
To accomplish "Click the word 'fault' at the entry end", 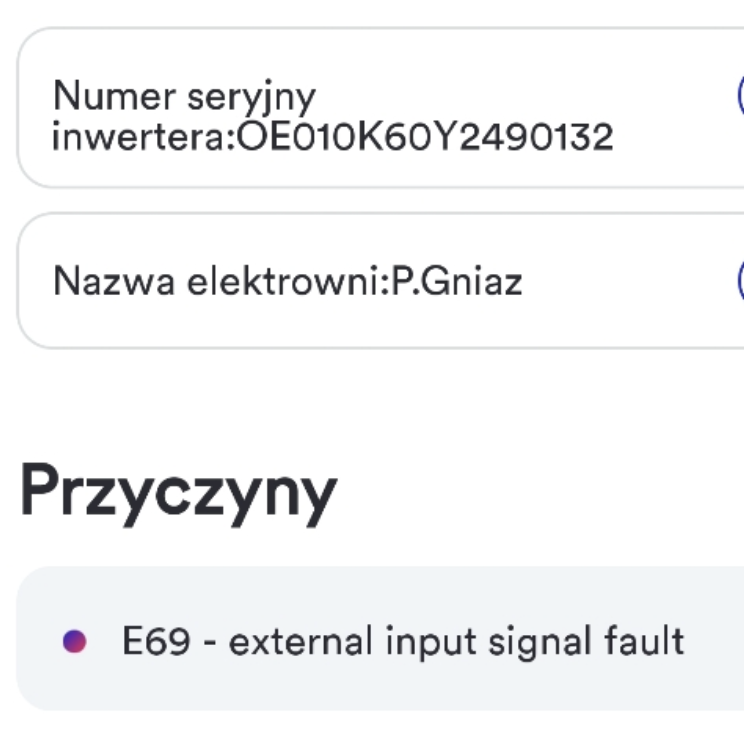I will [644, 640].
